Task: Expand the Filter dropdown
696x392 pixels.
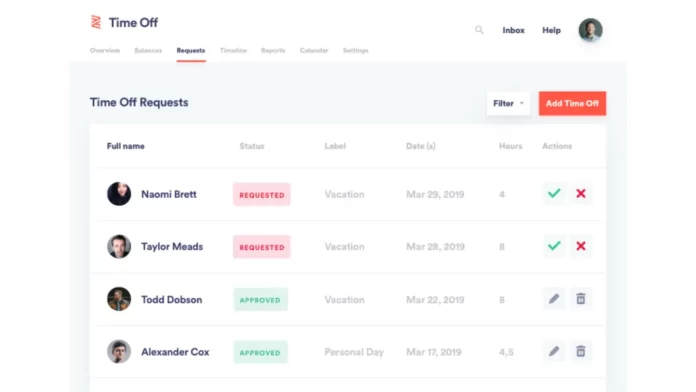Action: 508,103
